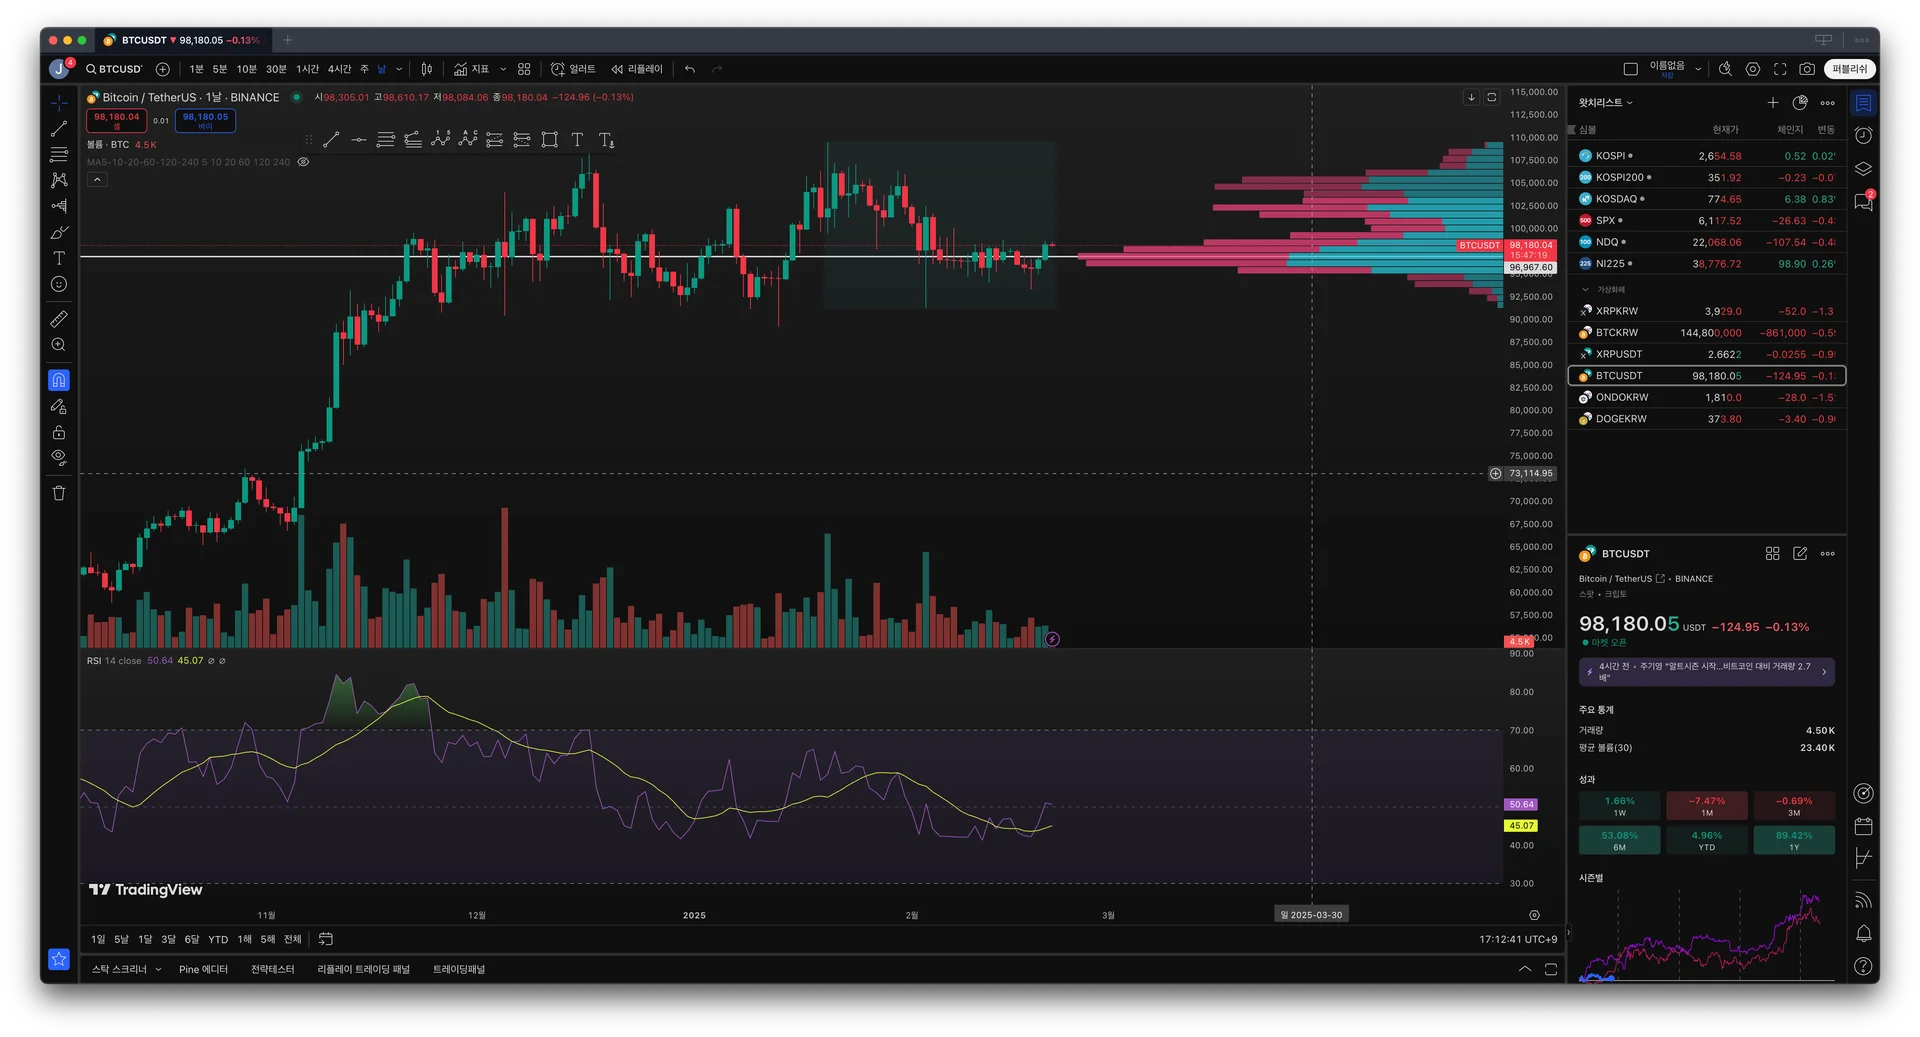Expand the favorite indicators dropdown arrow

(503, 69)
